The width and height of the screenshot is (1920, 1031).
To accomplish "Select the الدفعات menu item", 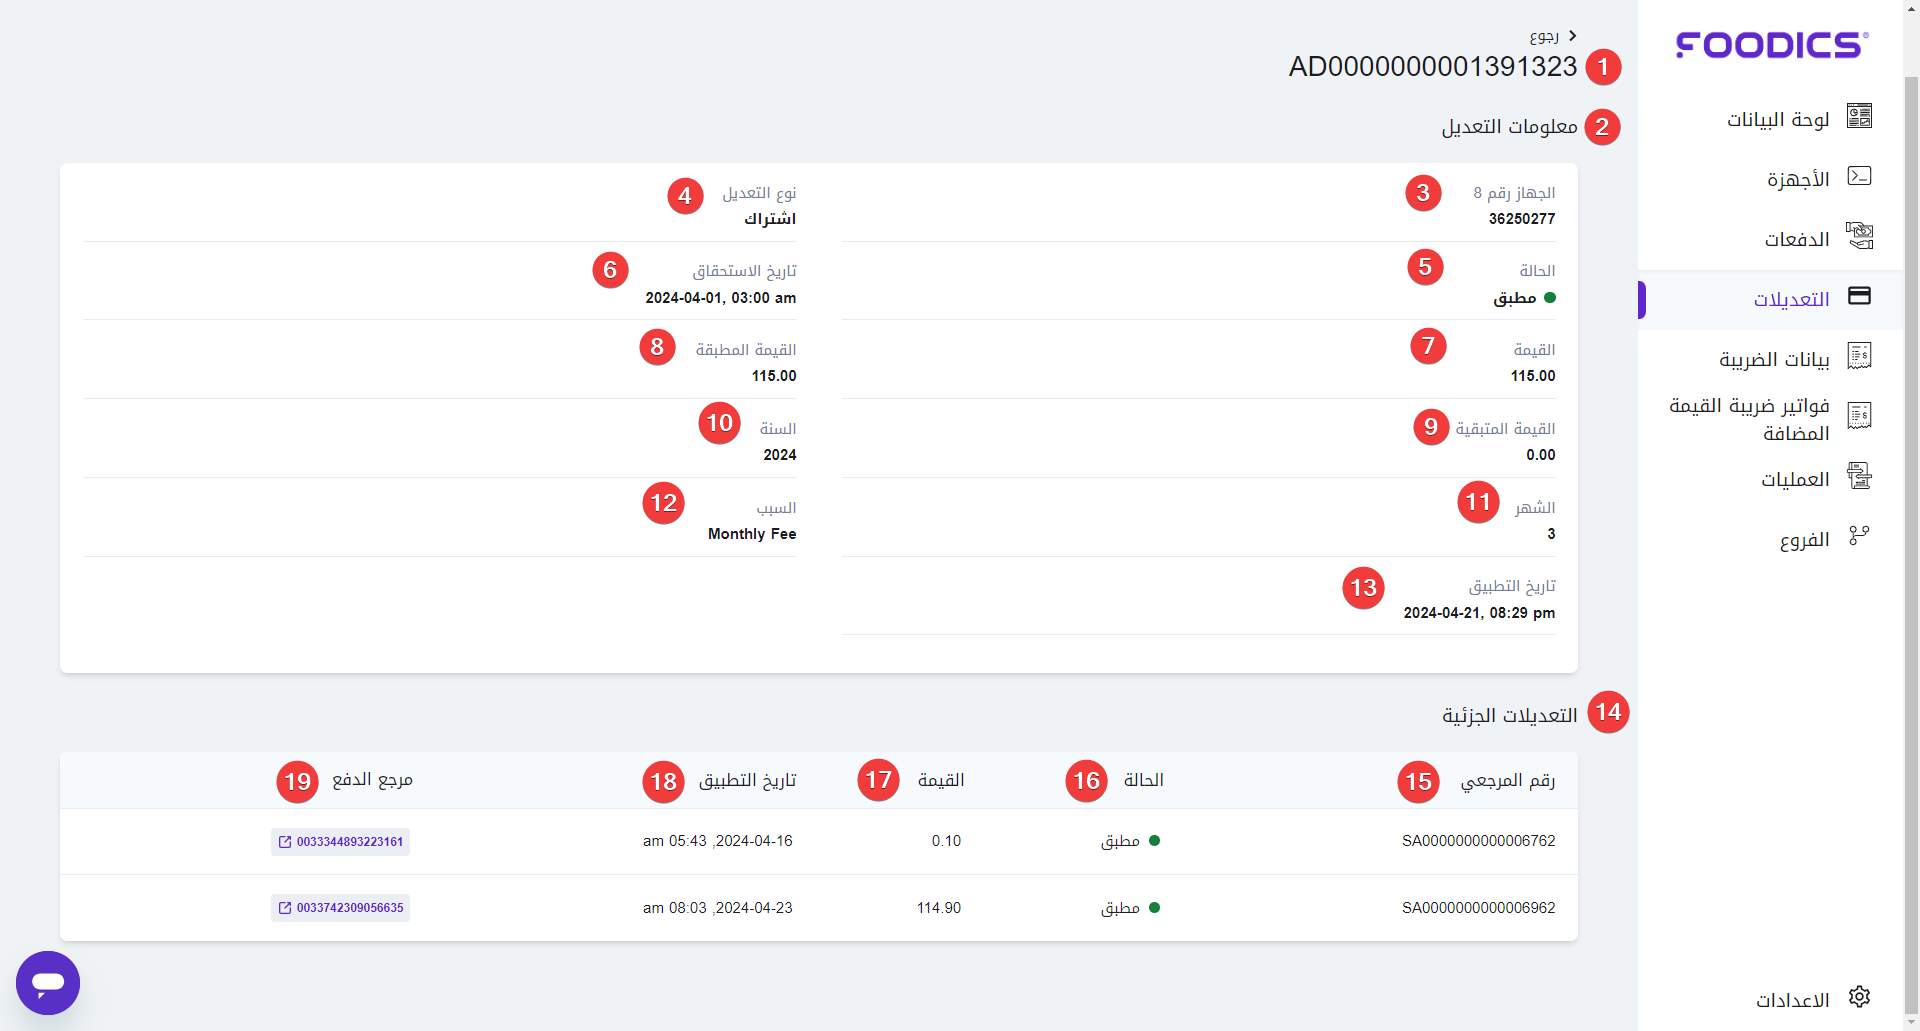I will point(1796,240).
